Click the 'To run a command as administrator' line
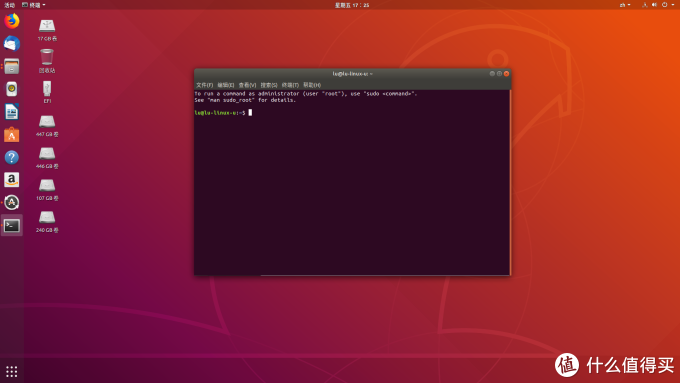Screen dimensions: 680x383 (306, 94)
